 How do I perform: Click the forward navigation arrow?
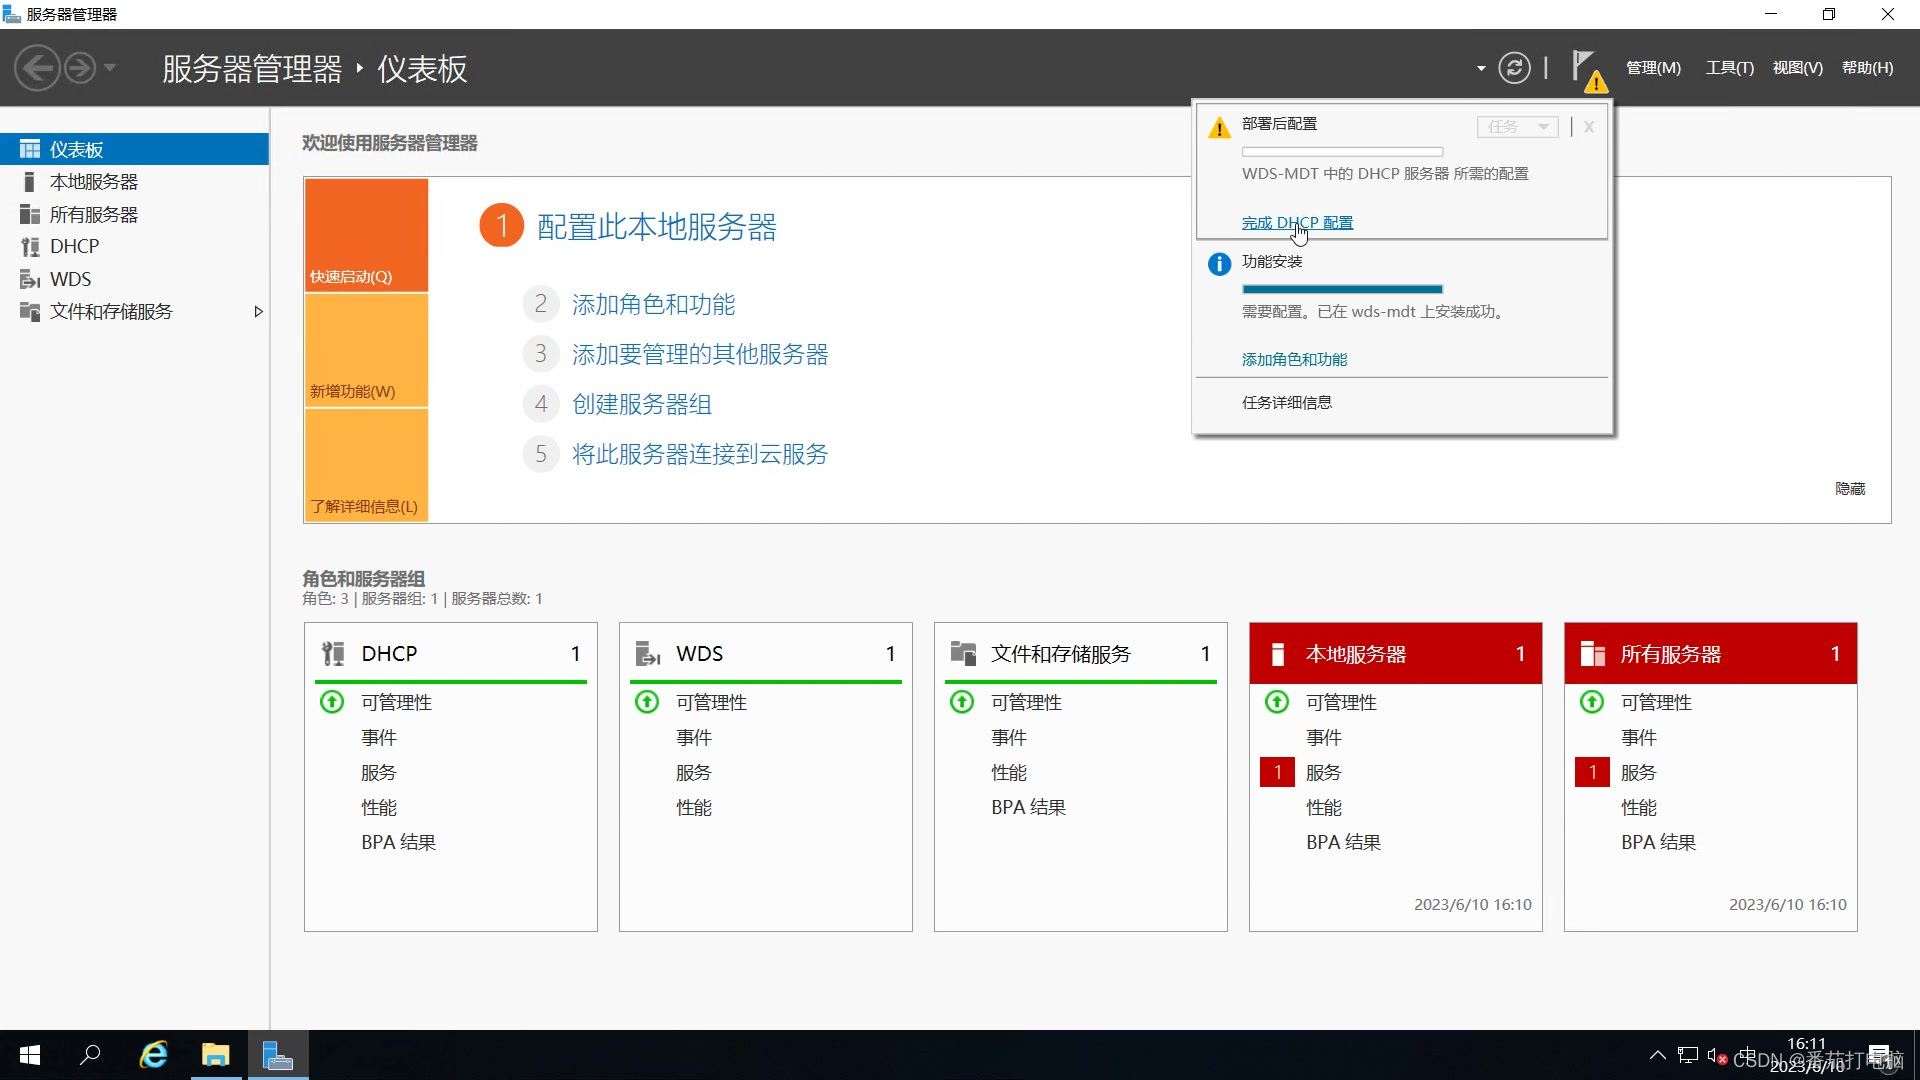pyautogui.click(x=80, y=68)
